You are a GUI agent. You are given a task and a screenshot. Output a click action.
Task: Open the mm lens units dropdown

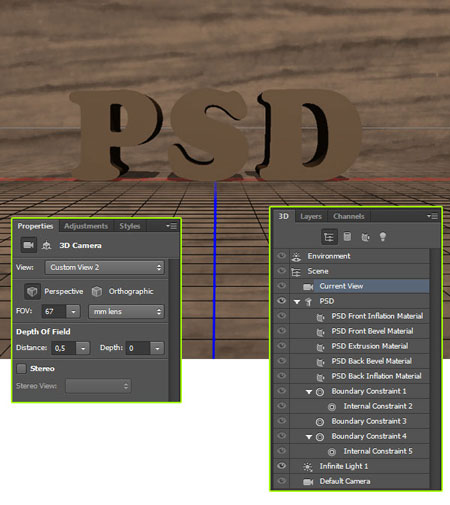[x=126, y=312]
